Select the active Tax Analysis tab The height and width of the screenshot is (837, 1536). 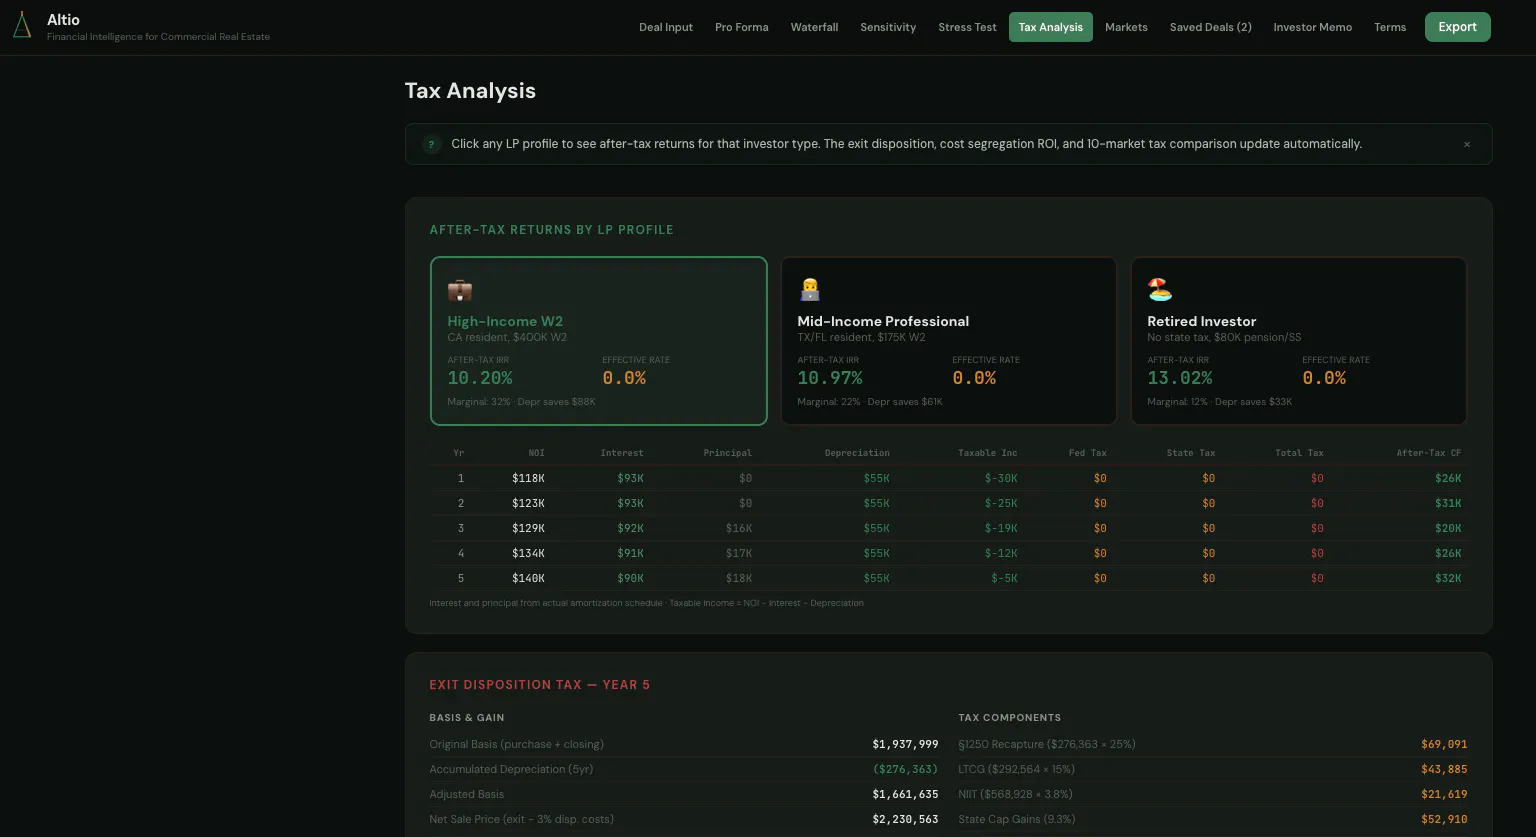pos(1050,27)
